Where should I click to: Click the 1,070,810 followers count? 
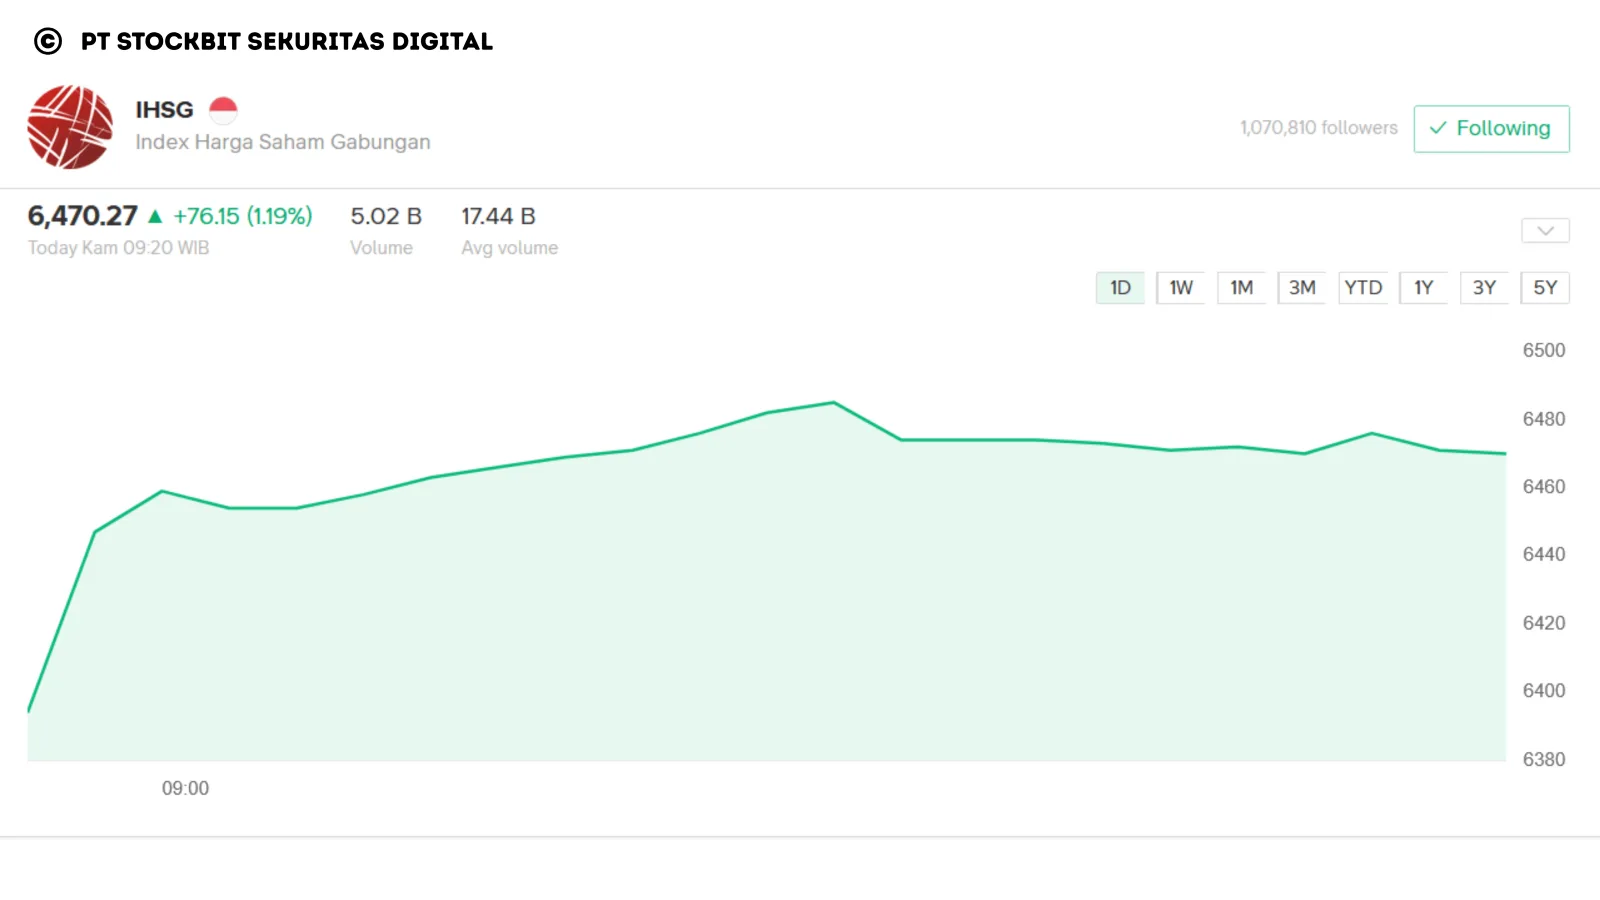pyautogui.click(x=1319, y=128)
